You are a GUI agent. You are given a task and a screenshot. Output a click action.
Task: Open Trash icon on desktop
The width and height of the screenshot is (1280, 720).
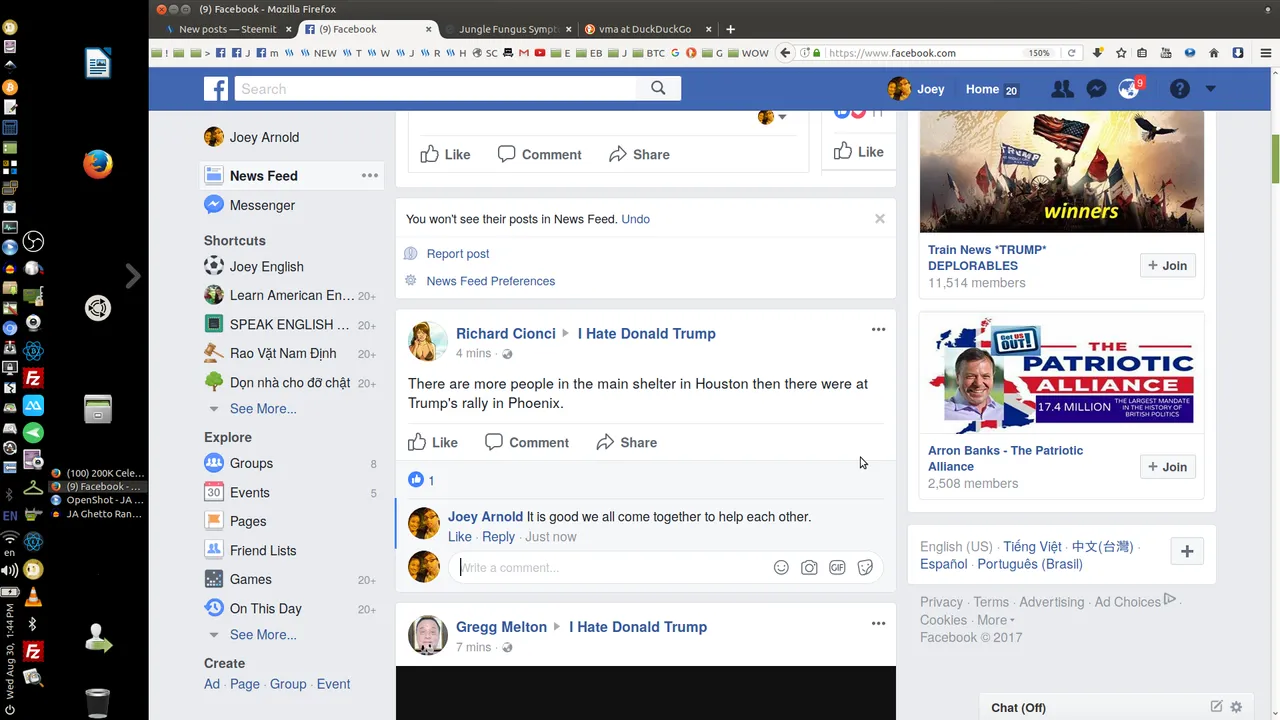point(97,703)
